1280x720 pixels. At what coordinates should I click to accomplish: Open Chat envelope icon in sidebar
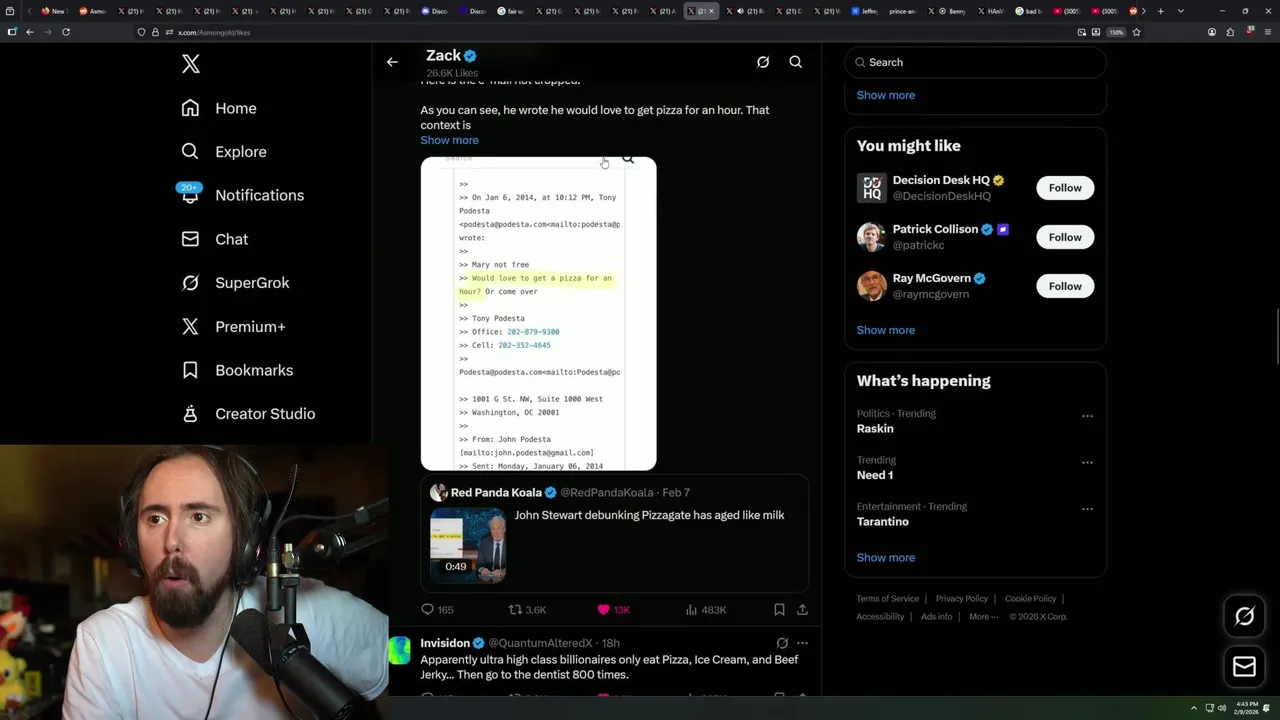coord(190,239)
